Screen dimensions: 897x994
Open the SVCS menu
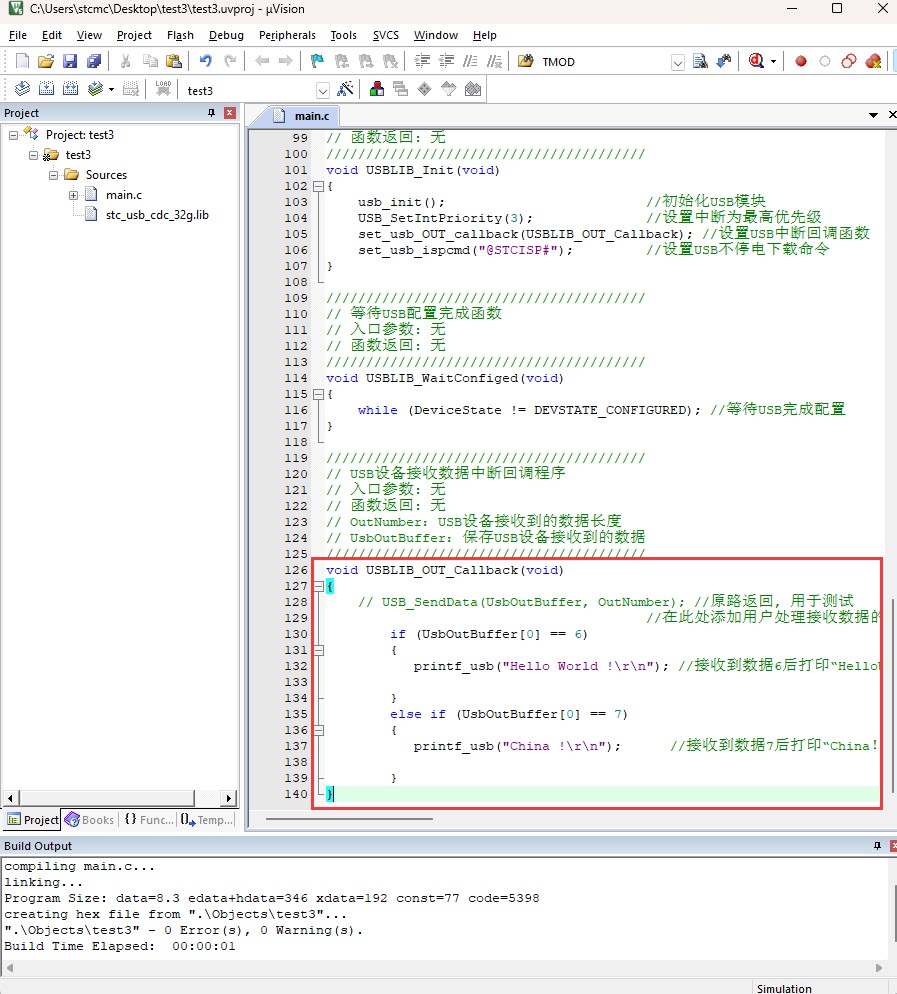pos(385,36)
